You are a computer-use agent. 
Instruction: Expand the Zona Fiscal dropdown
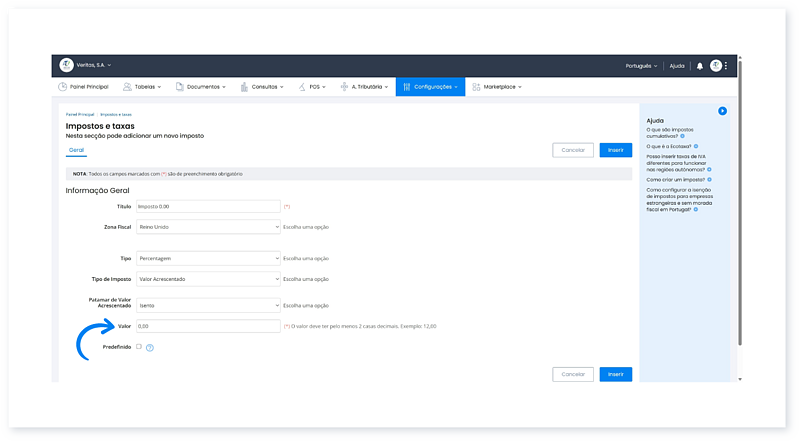pos(208,227)
